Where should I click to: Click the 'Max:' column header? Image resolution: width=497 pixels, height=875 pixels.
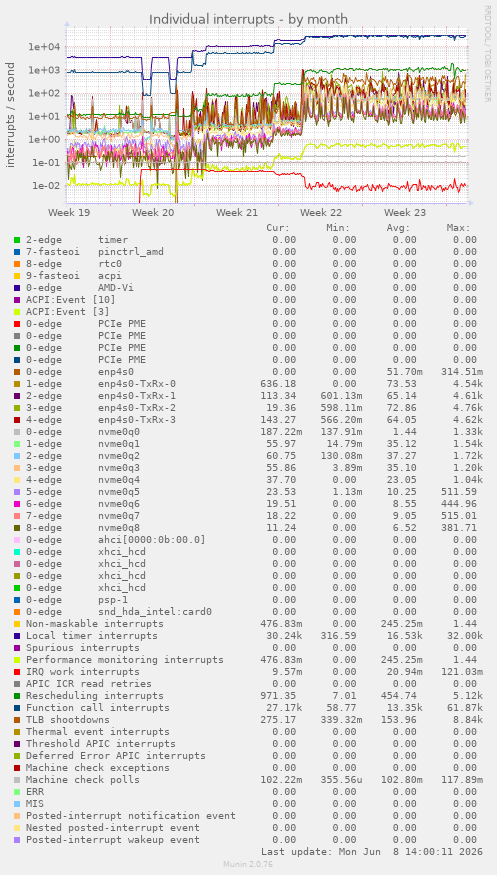coord(458,228)
